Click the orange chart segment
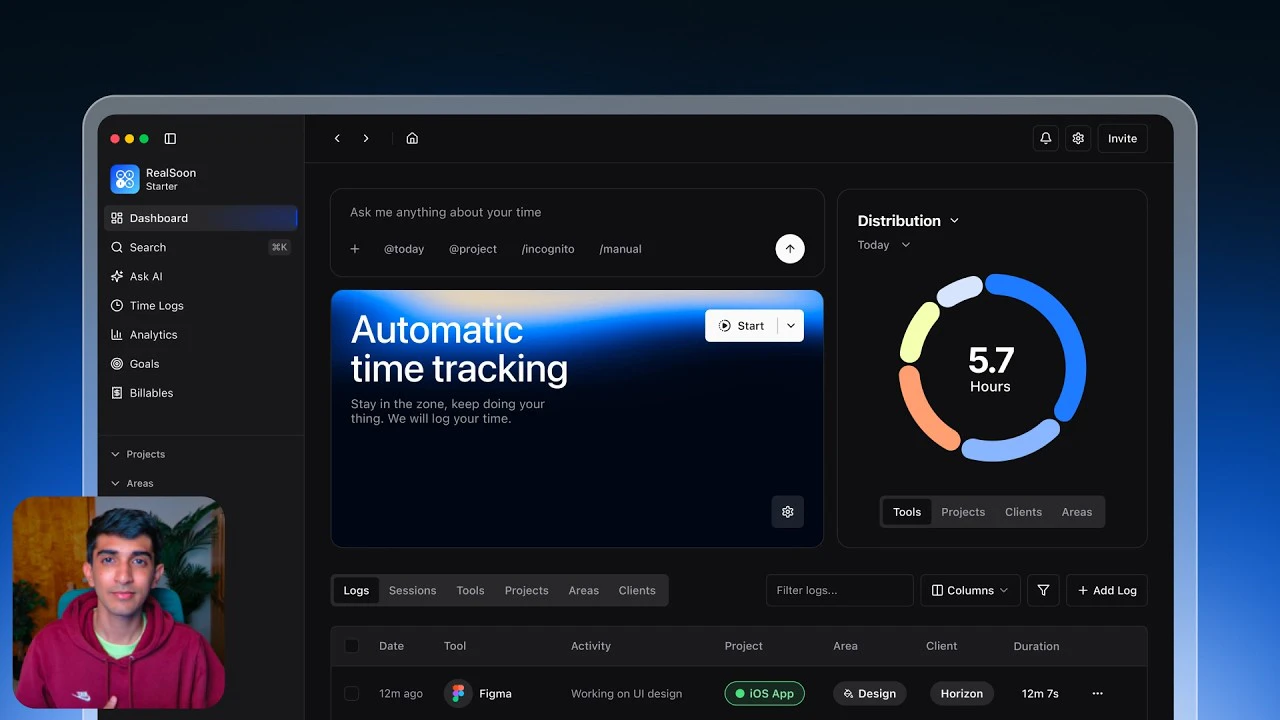Screen dimensions: 1280x720 tap(917, 411)
